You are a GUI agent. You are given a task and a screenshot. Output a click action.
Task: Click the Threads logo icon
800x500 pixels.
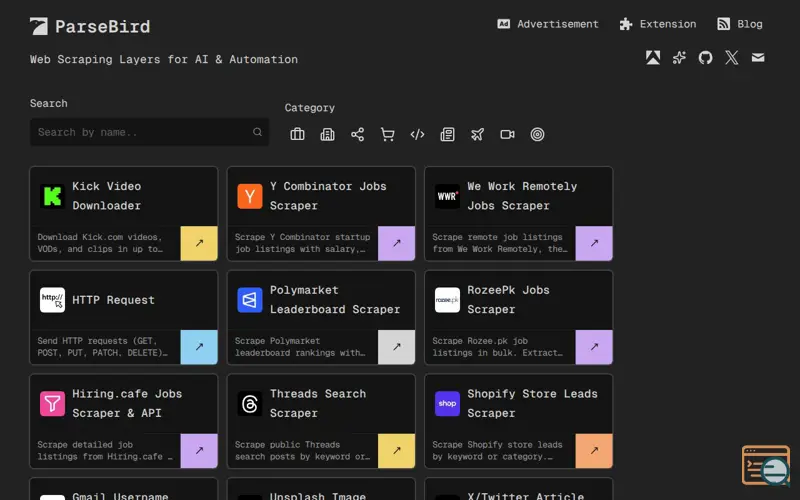(x=250, y=404)
